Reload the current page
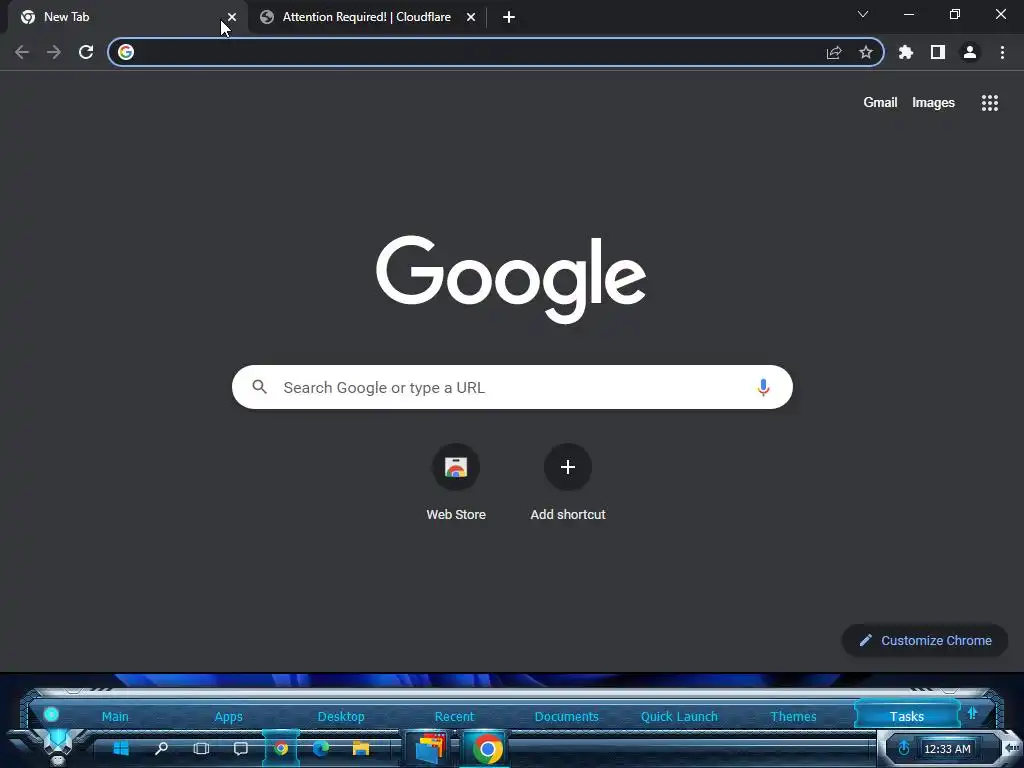Viewport: 1024px width, 768px height. (86, 52)
